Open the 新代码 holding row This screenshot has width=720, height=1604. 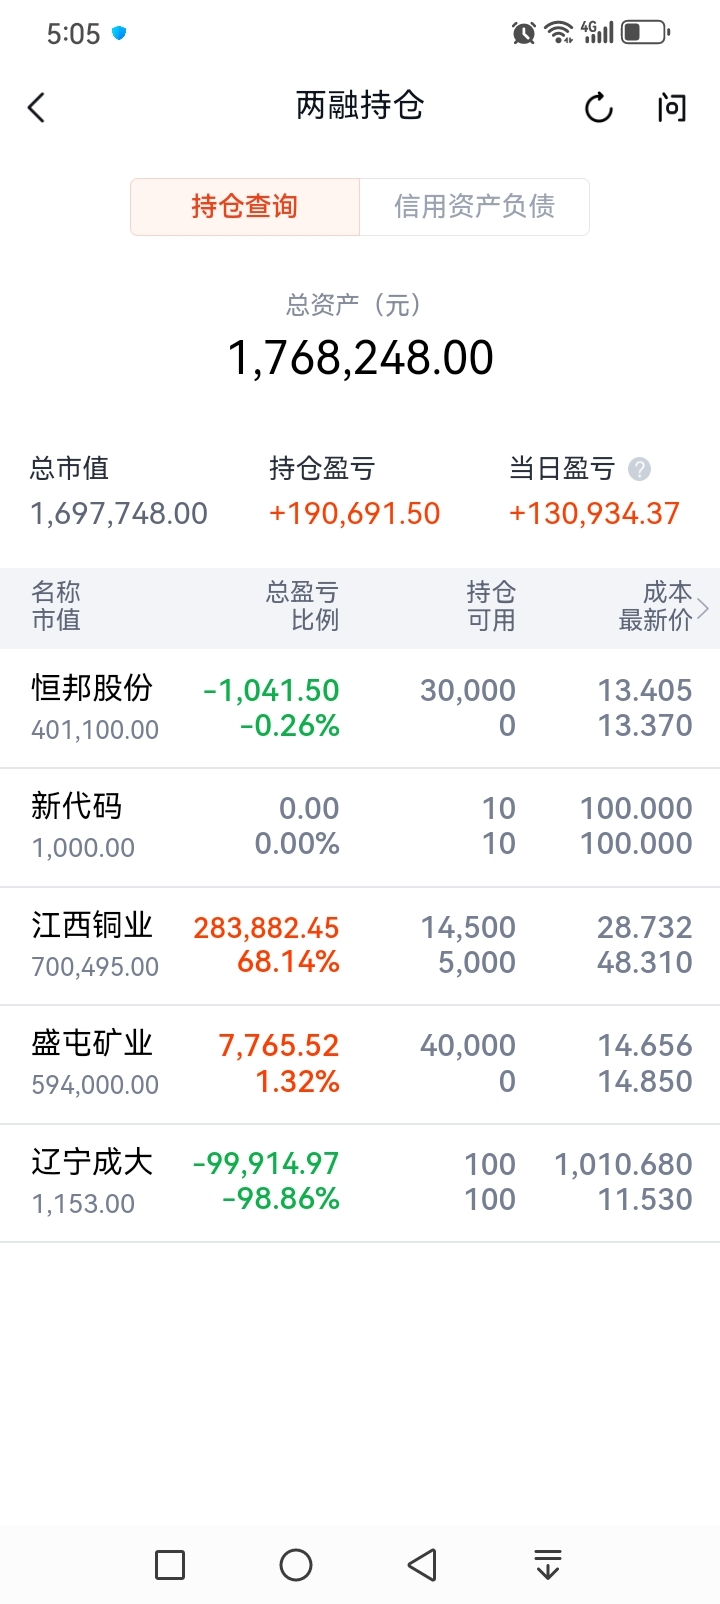(360, 826)
